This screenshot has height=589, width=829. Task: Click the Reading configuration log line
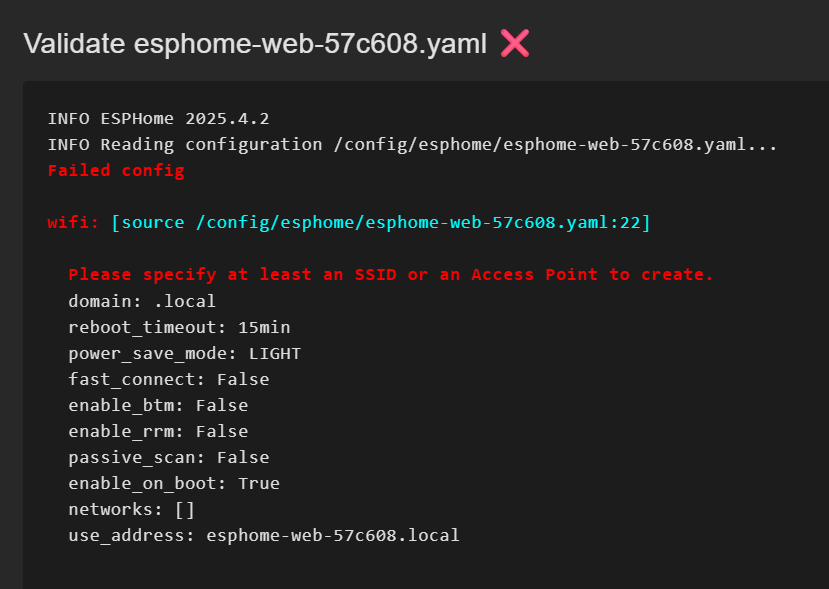point(412,144)
